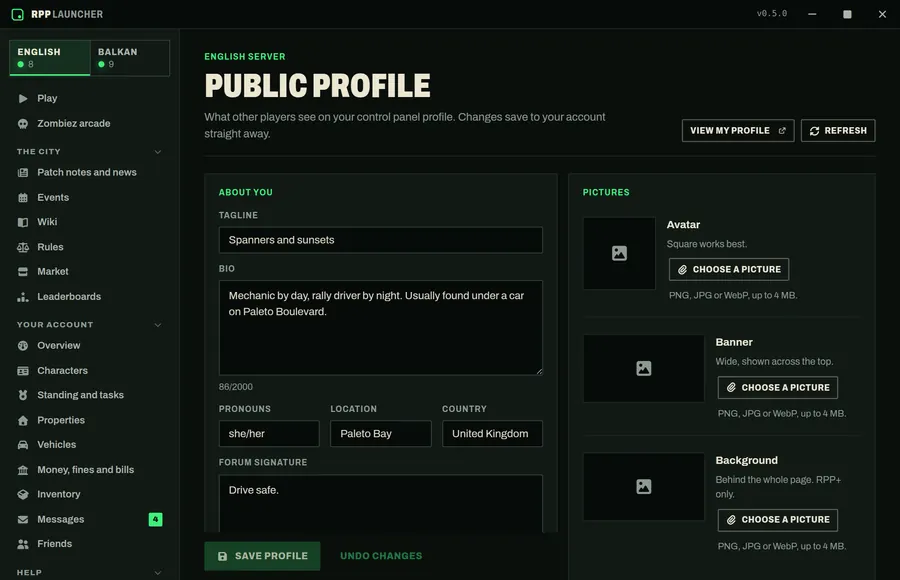Screen dimensions: 900x580
Task: Click the Vehicles car icon
Action: 23,445
